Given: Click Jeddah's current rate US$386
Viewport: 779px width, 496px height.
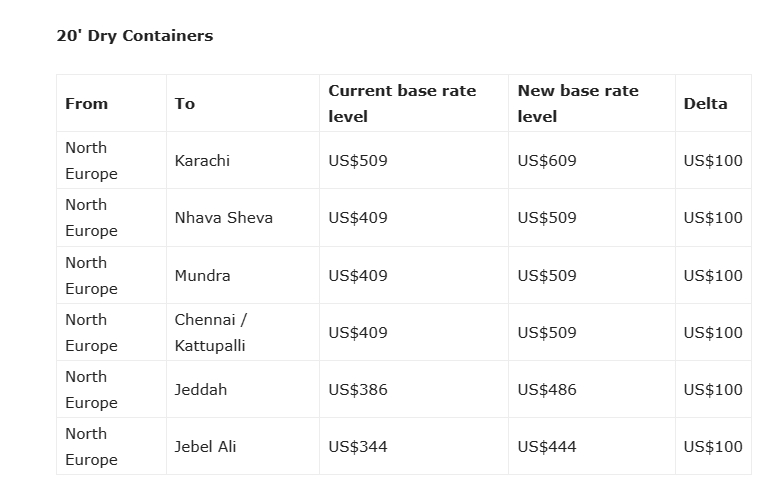Looking at the screenshot, I should pos(358,390).
